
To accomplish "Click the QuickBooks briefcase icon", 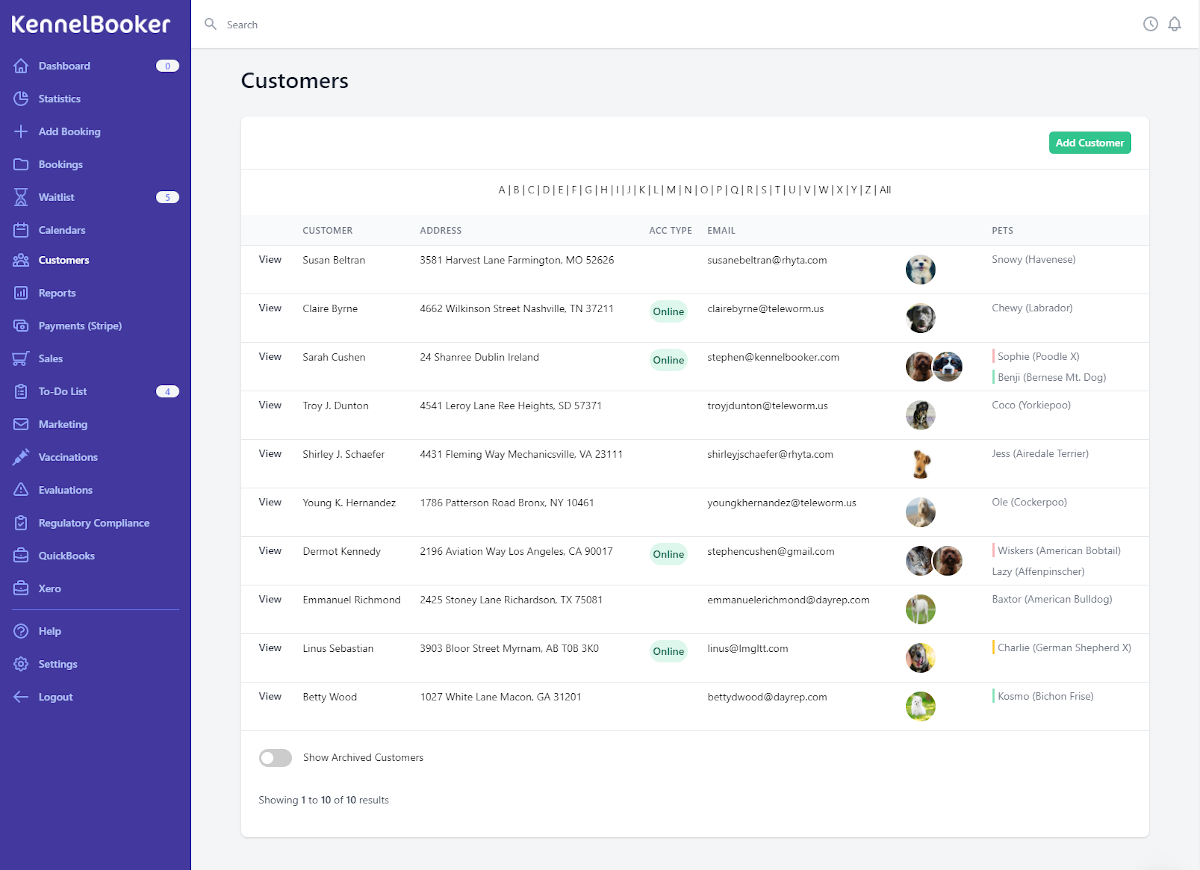I will tap(20, 556).
